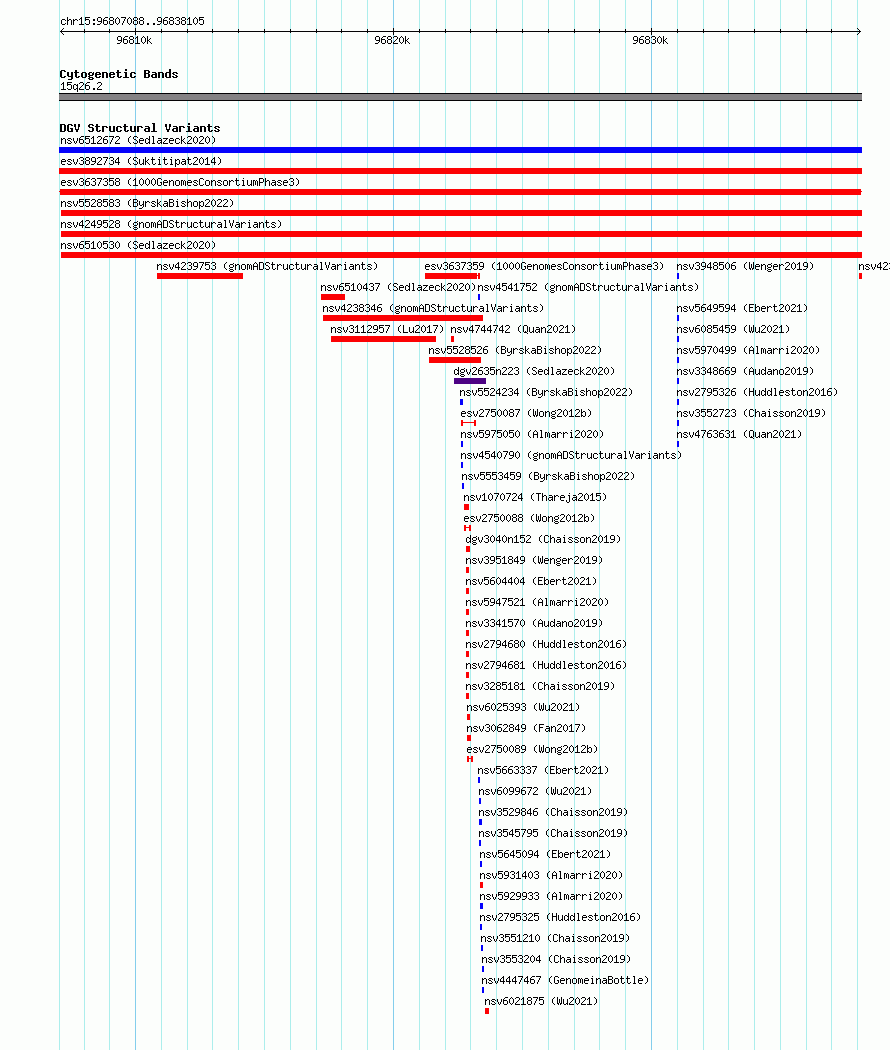The height and width of the screenshot is (1050, 890).
Task: Click nsv2794681 (Huddleston2016) label
Action: [x=546, y=666]
